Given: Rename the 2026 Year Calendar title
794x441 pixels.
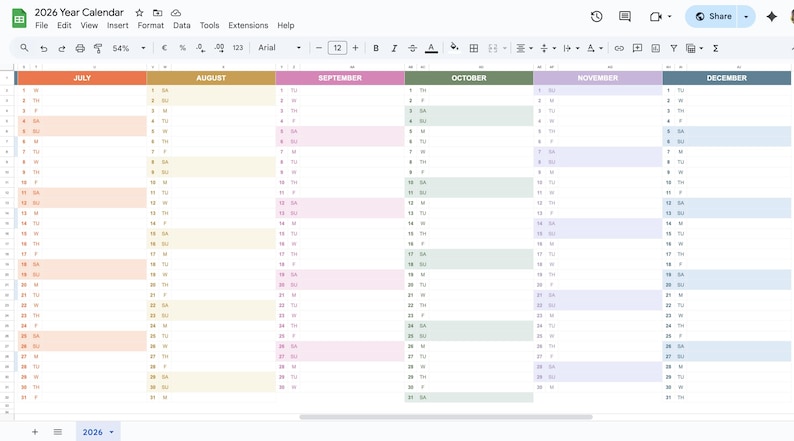Looking at the screenshot, I should pyautogui.click(x=79, y=12).
